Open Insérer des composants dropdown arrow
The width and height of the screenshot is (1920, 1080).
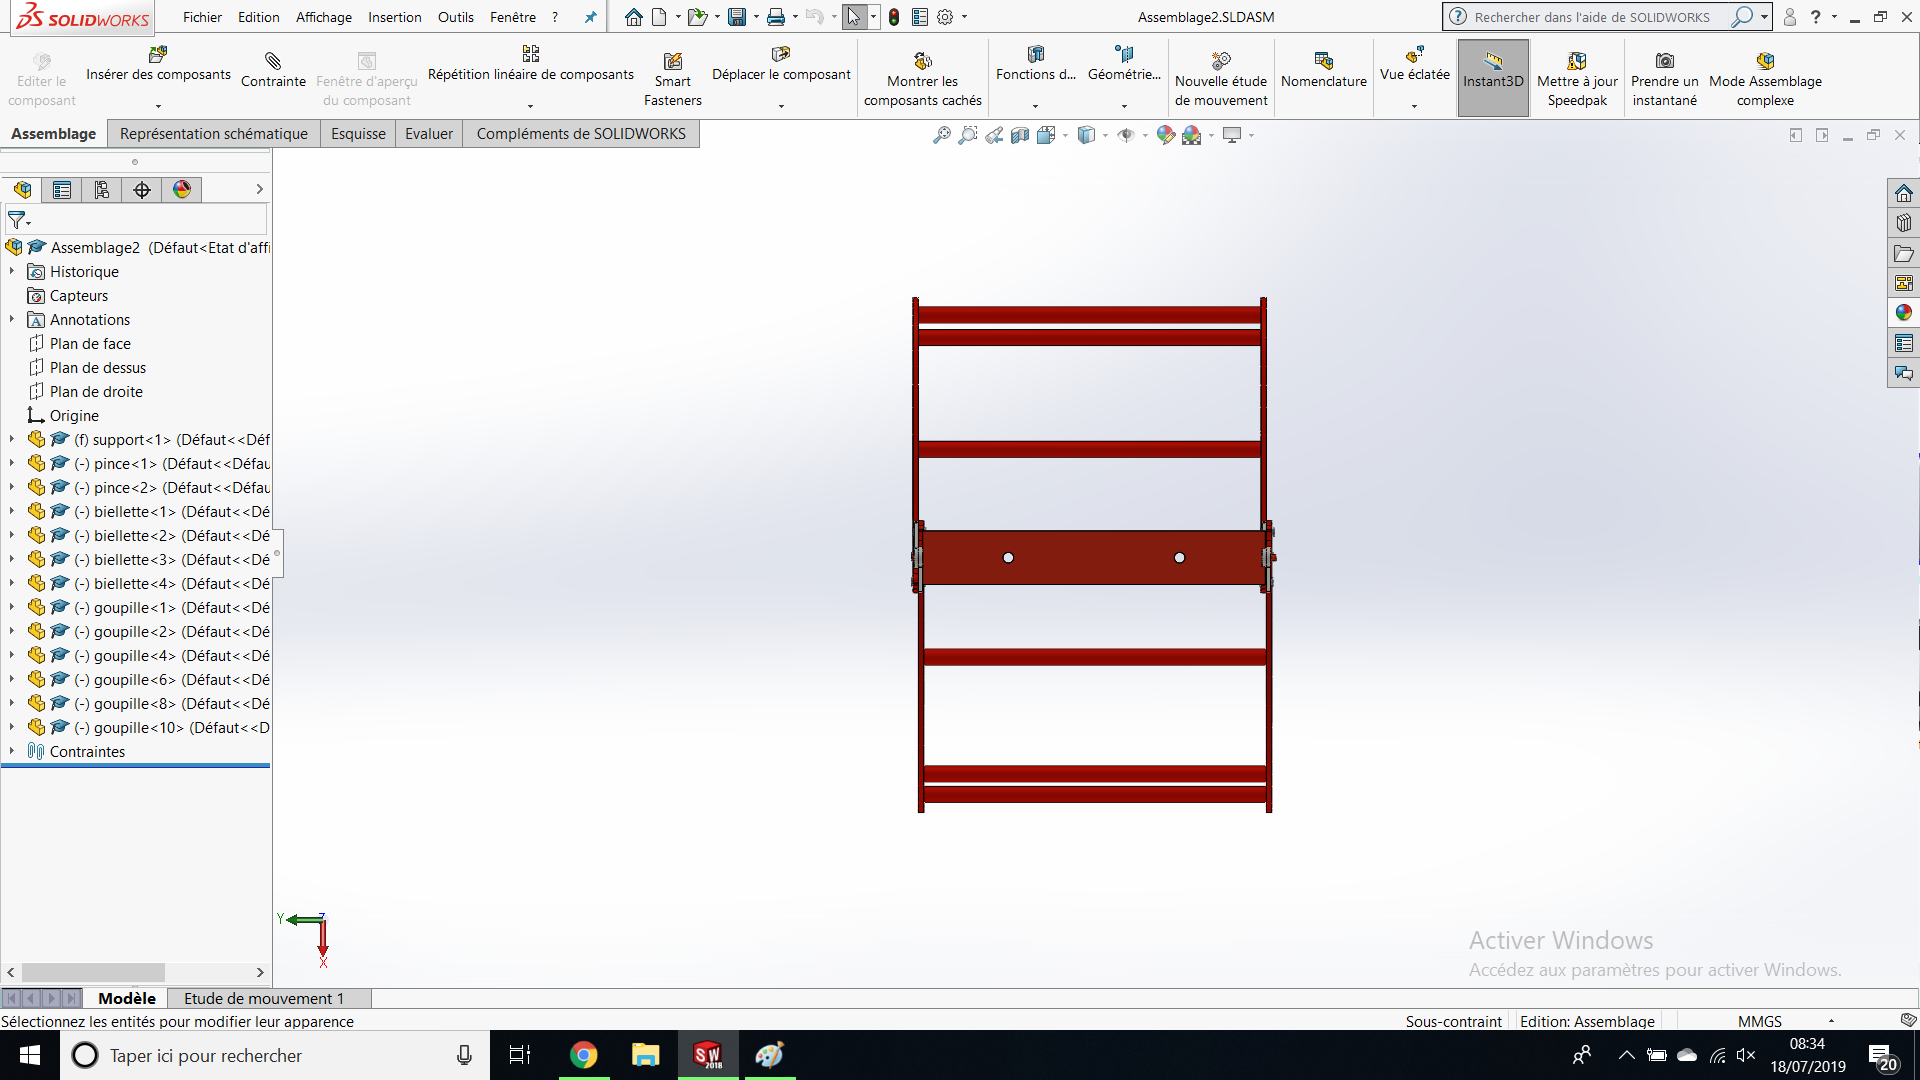pos(158,106)
